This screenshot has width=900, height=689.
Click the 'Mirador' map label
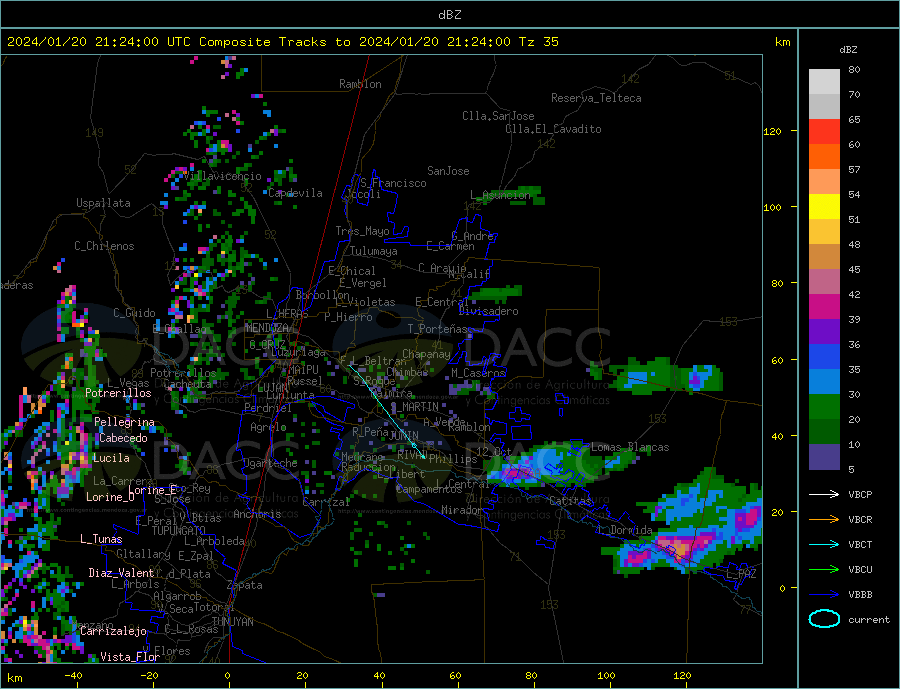click(x=462, y=510)
